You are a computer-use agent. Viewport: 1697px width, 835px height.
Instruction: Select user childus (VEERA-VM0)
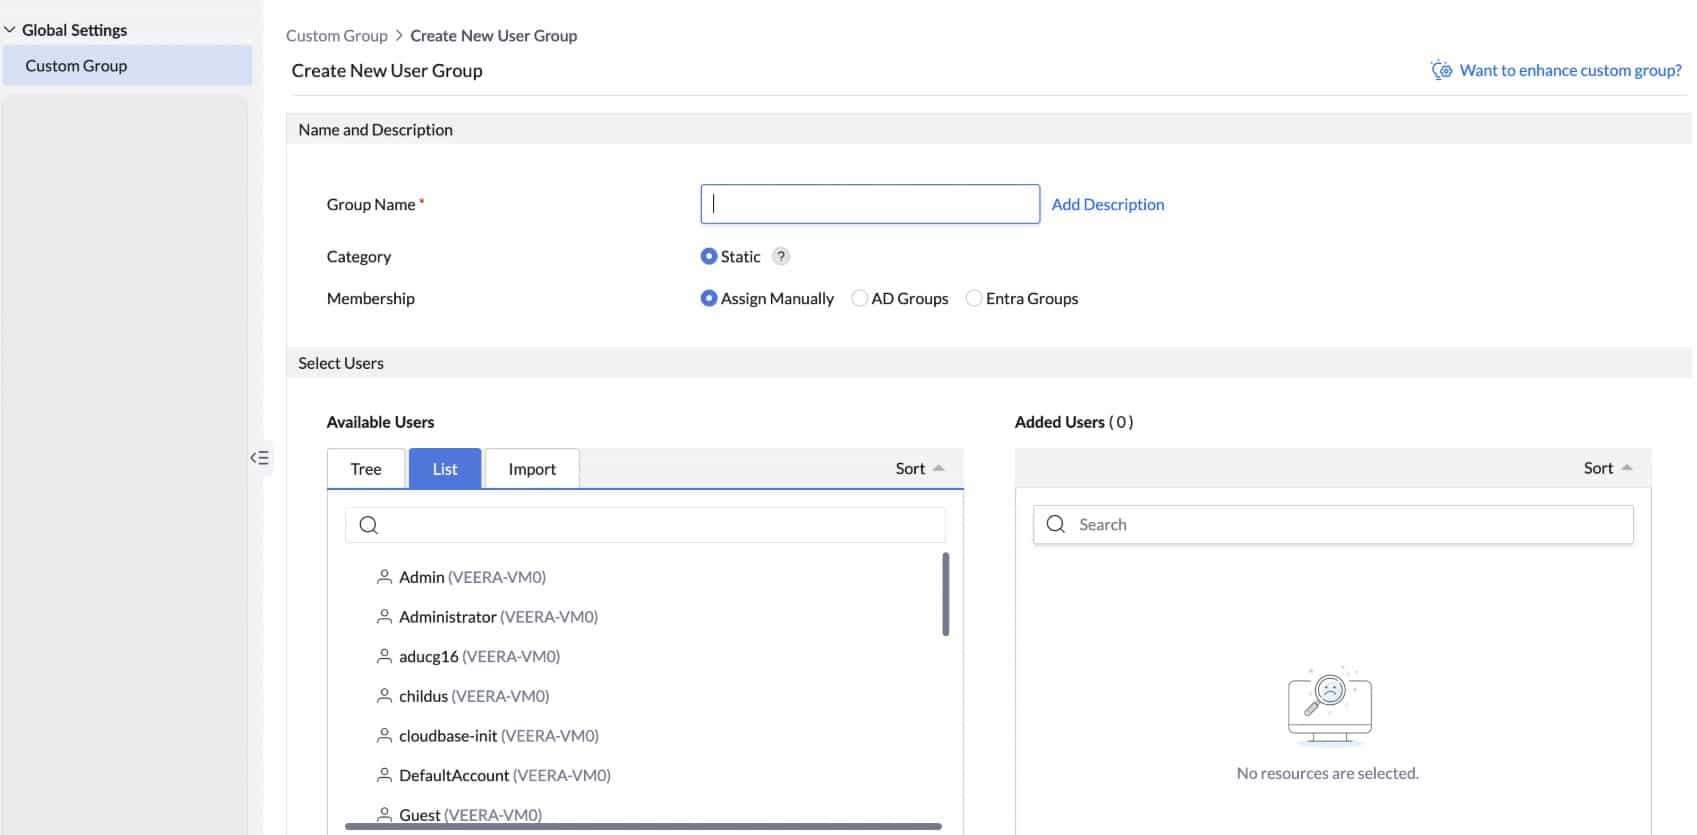474,696
